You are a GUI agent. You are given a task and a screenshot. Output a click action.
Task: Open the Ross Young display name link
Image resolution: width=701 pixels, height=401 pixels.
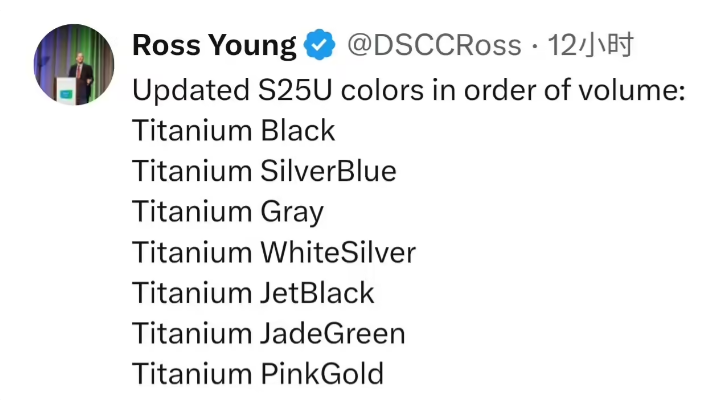tap(214, 46)
